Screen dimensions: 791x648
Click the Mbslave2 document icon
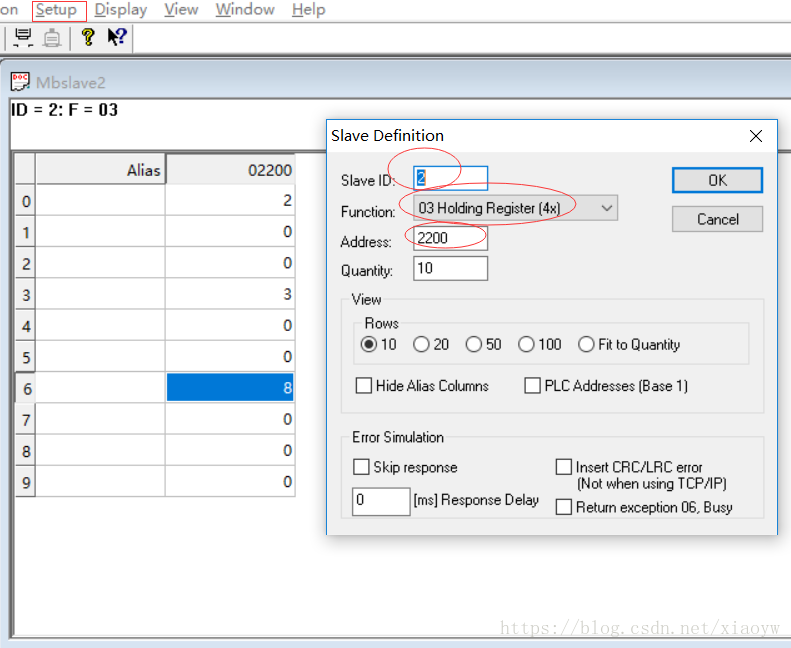tap(20, 82)
